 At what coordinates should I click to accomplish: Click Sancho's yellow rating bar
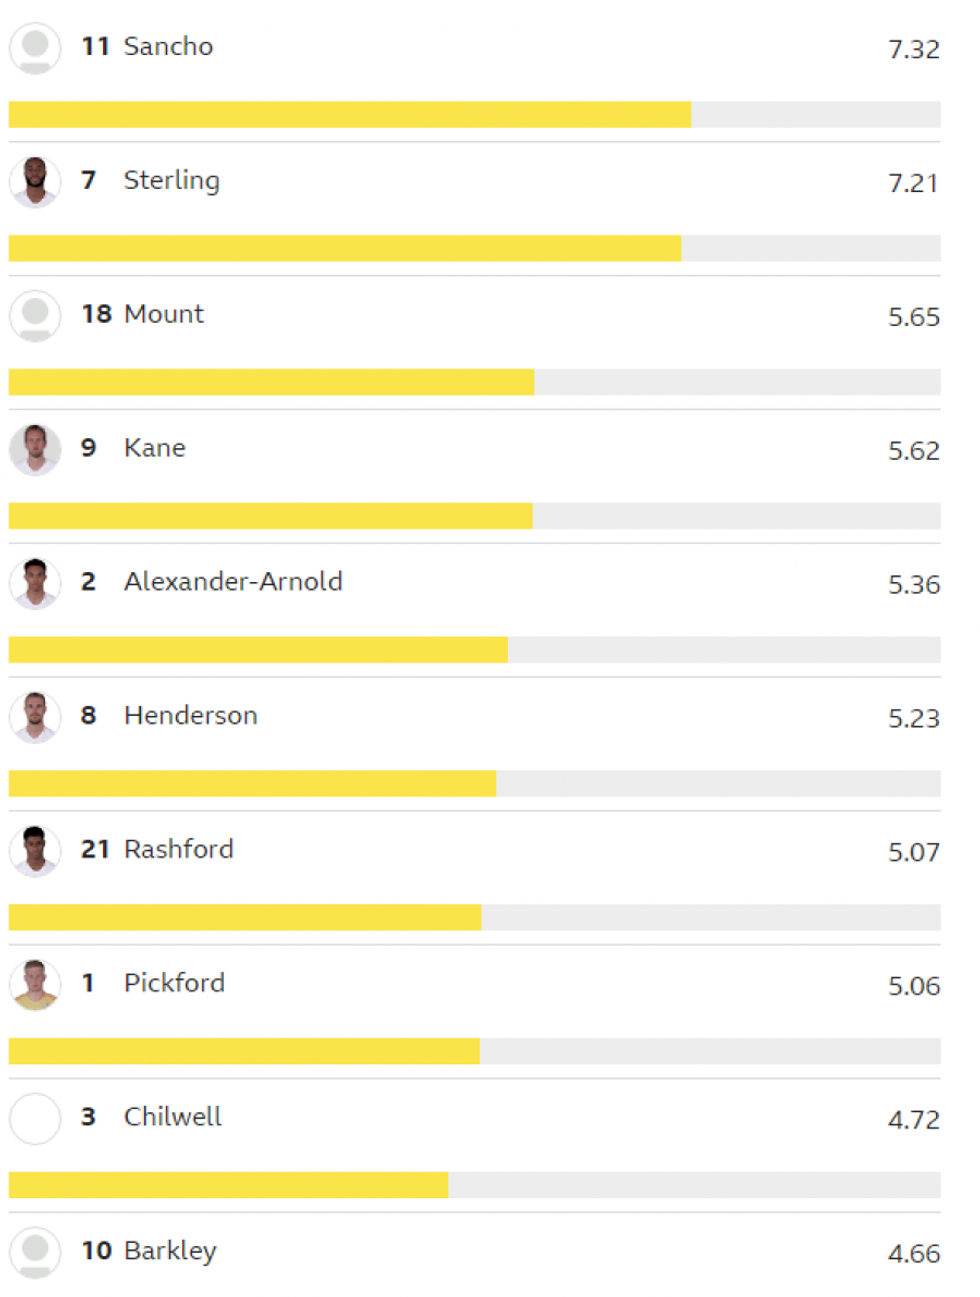click(349, 115)
